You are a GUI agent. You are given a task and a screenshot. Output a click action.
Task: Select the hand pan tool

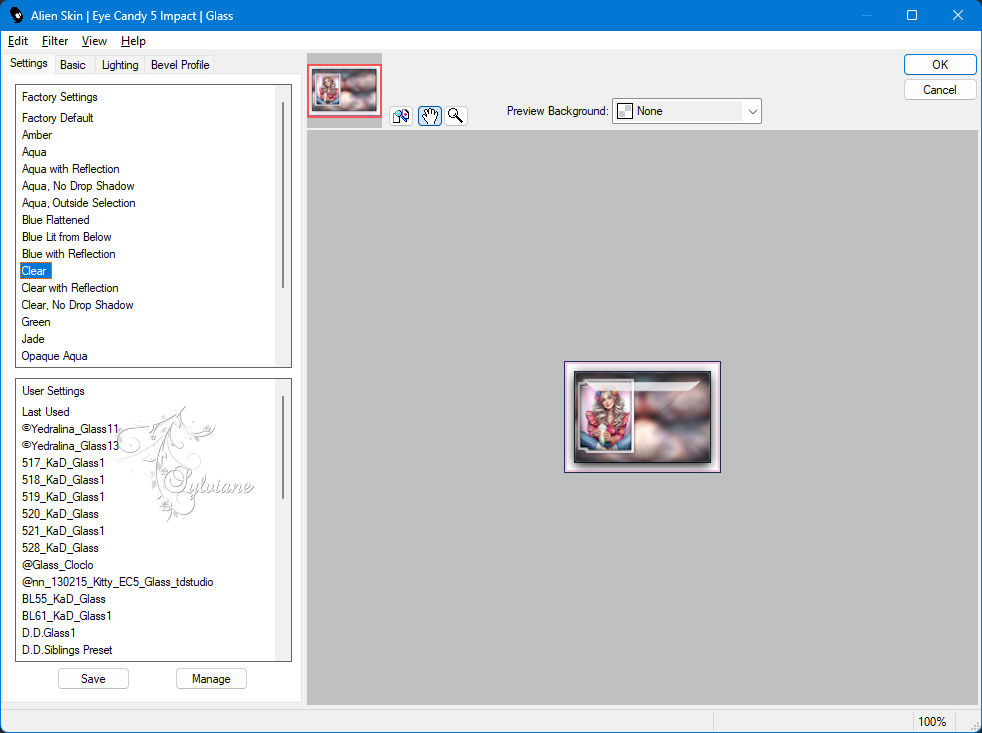pyautogui.click(x=430, y=116)
